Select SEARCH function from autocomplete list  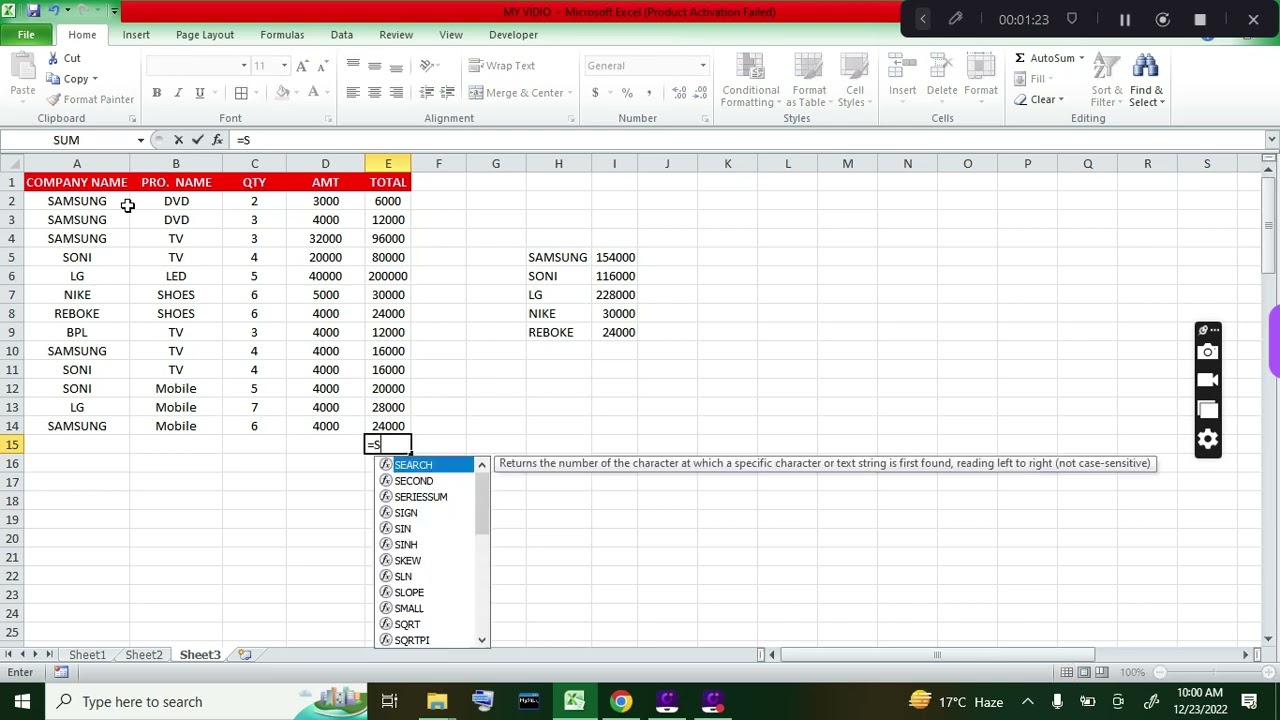tap(425, 465)
